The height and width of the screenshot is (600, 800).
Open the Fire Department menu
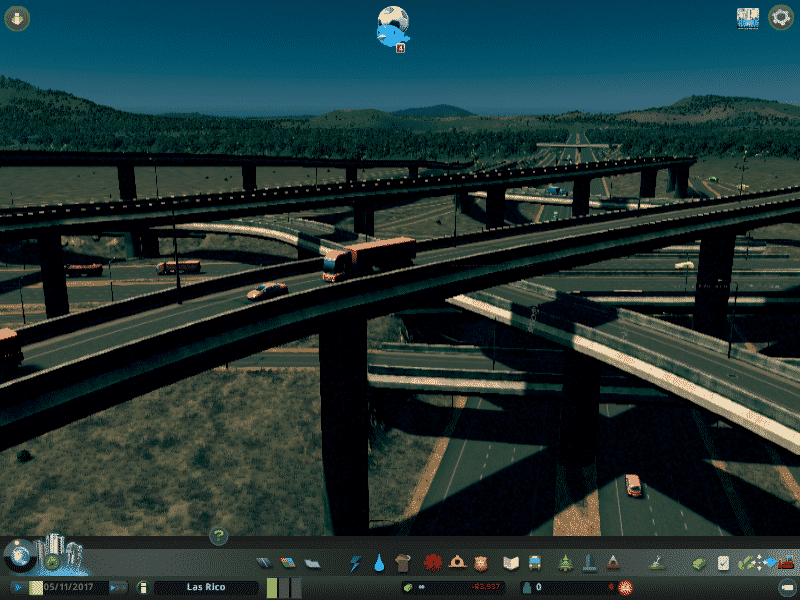coord(457,563)
